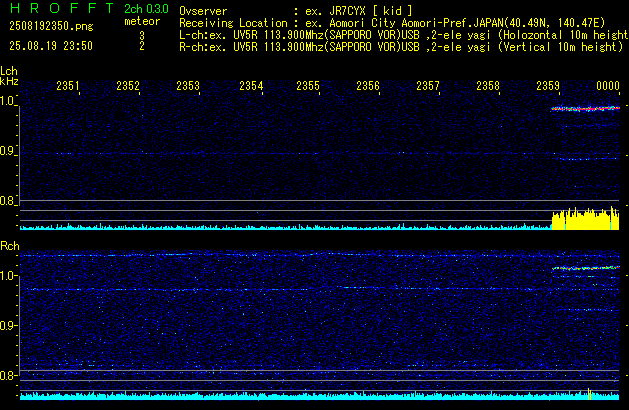Click the 2358 time marker

488,86
